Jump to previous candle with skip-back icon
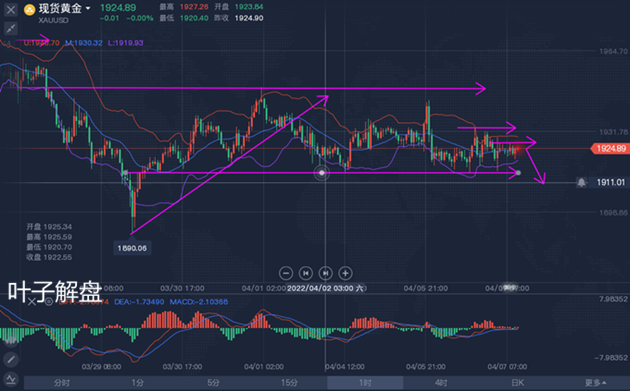Viewport: 630px width, 391px height. [306, 273]
